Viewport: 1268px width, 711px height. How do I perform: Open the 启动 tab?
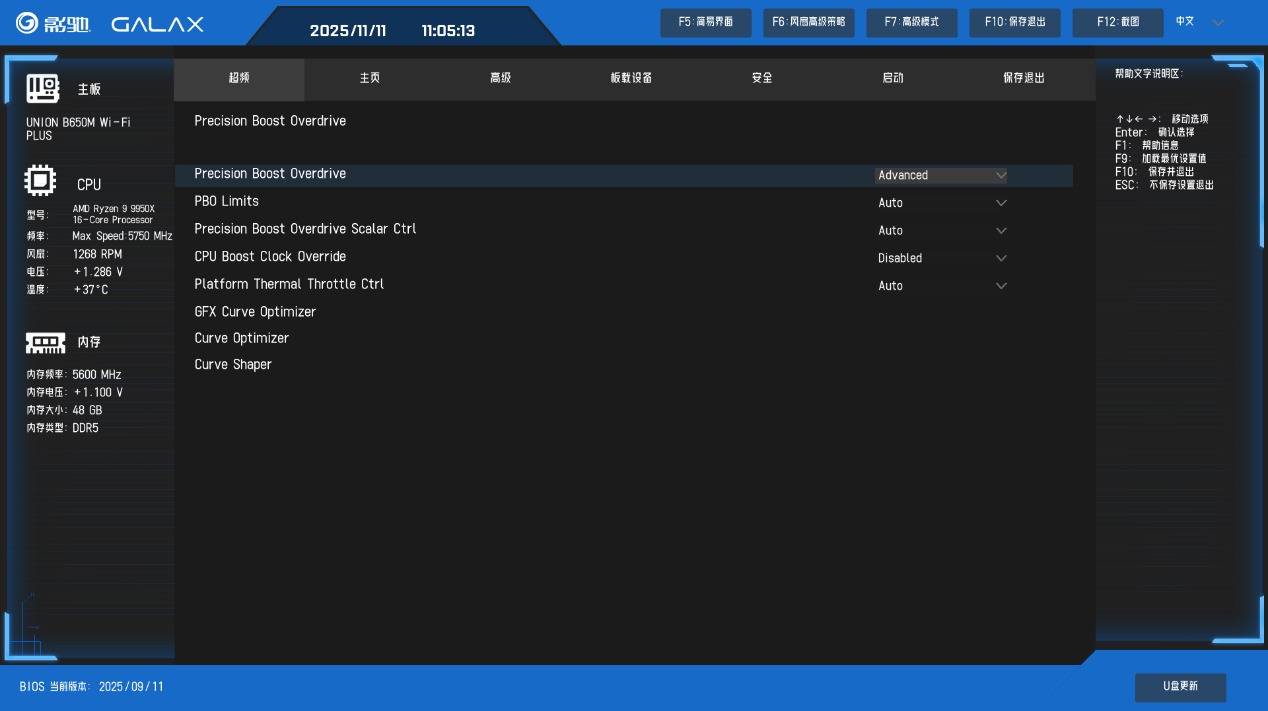tap(893, 78)
